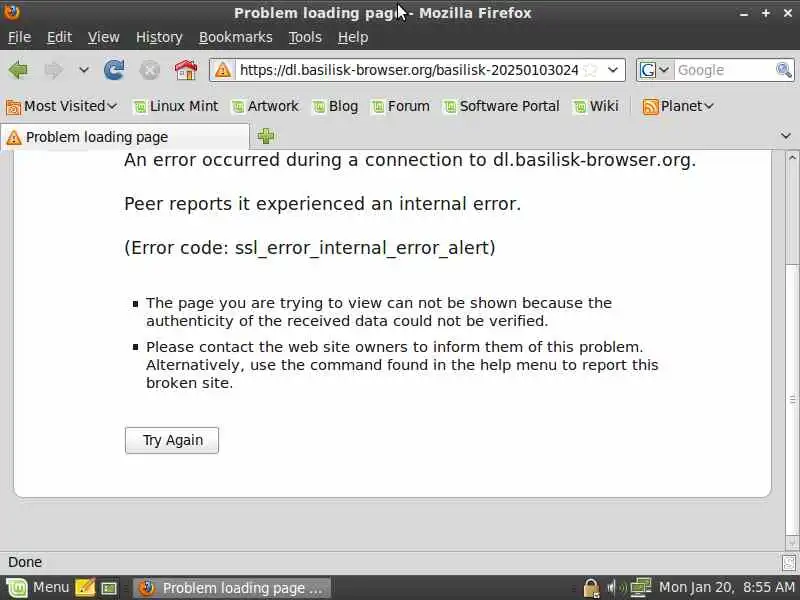Open the Software Portal bookmark
Image resolution: width=800 pixels, height=600 pixels.
pyautogui.click(x=502, y=106)
